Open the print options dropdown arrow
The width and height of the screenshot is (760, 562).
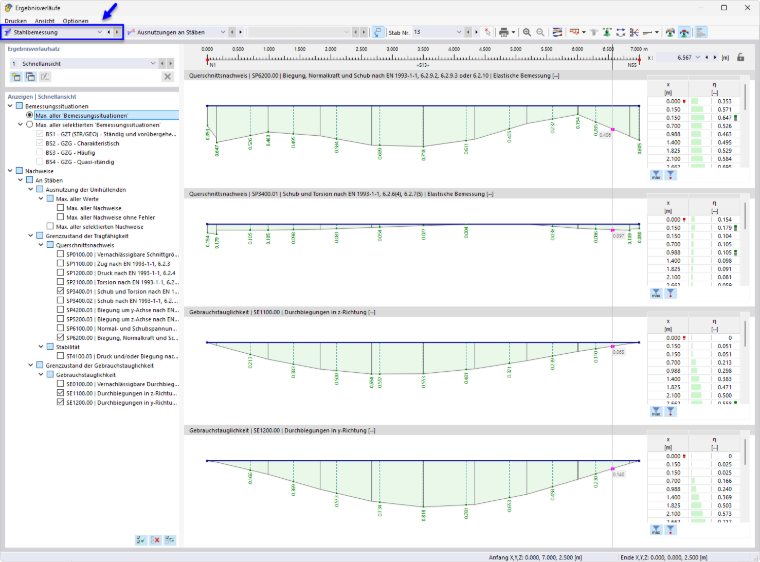click(x=513, y=32)
